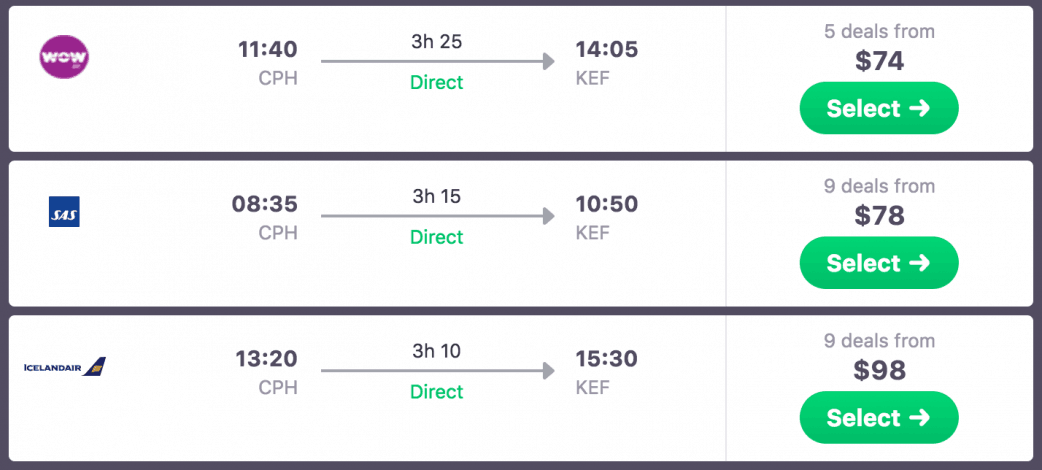Click the WOW air airline logo

tap(64, 56)
